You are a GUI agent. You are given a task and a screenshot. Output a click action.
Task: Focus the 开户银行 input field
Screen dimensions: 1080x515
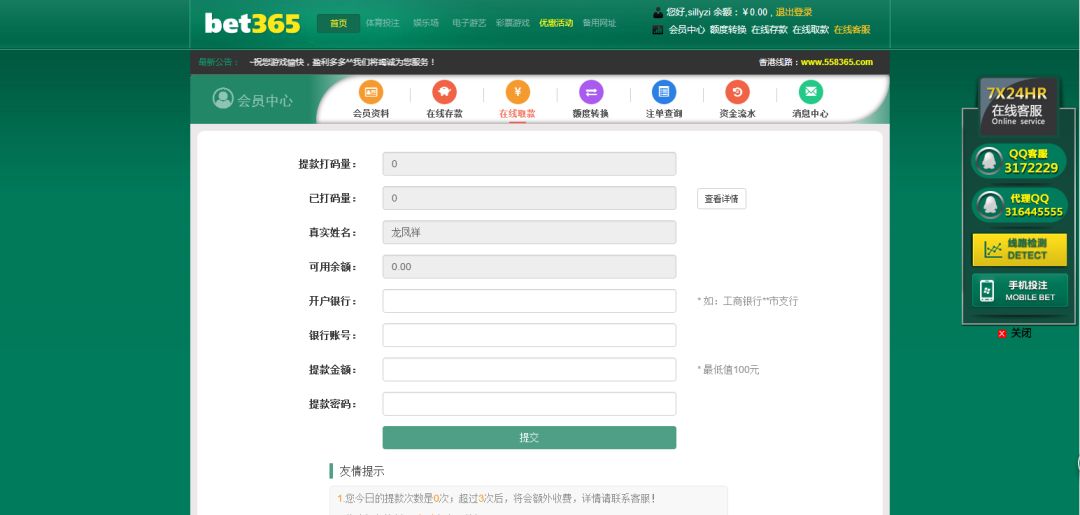click(x=529, y=301)
